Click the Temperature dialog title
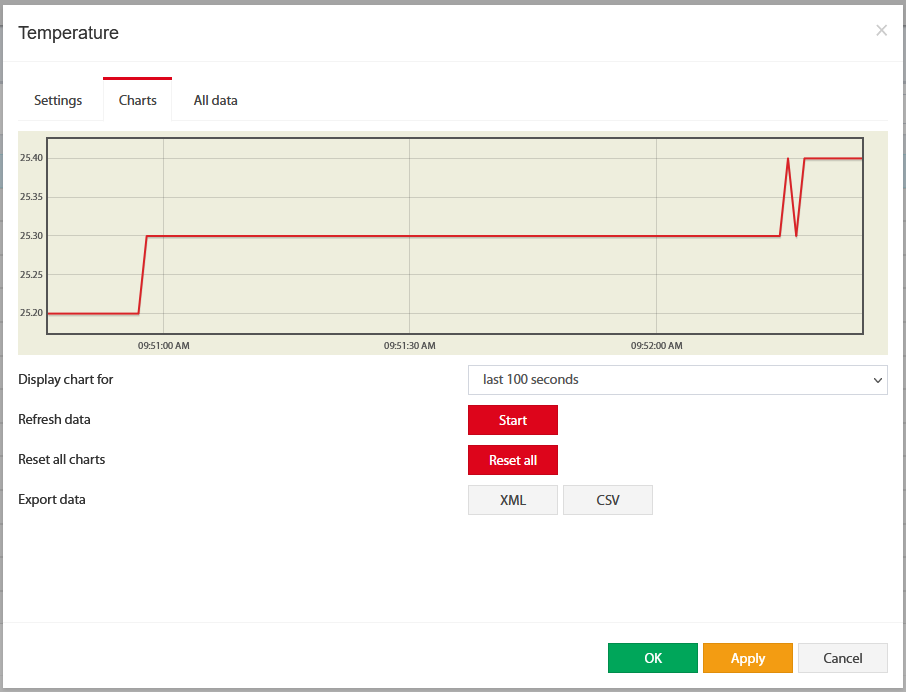 pos(68,33)
